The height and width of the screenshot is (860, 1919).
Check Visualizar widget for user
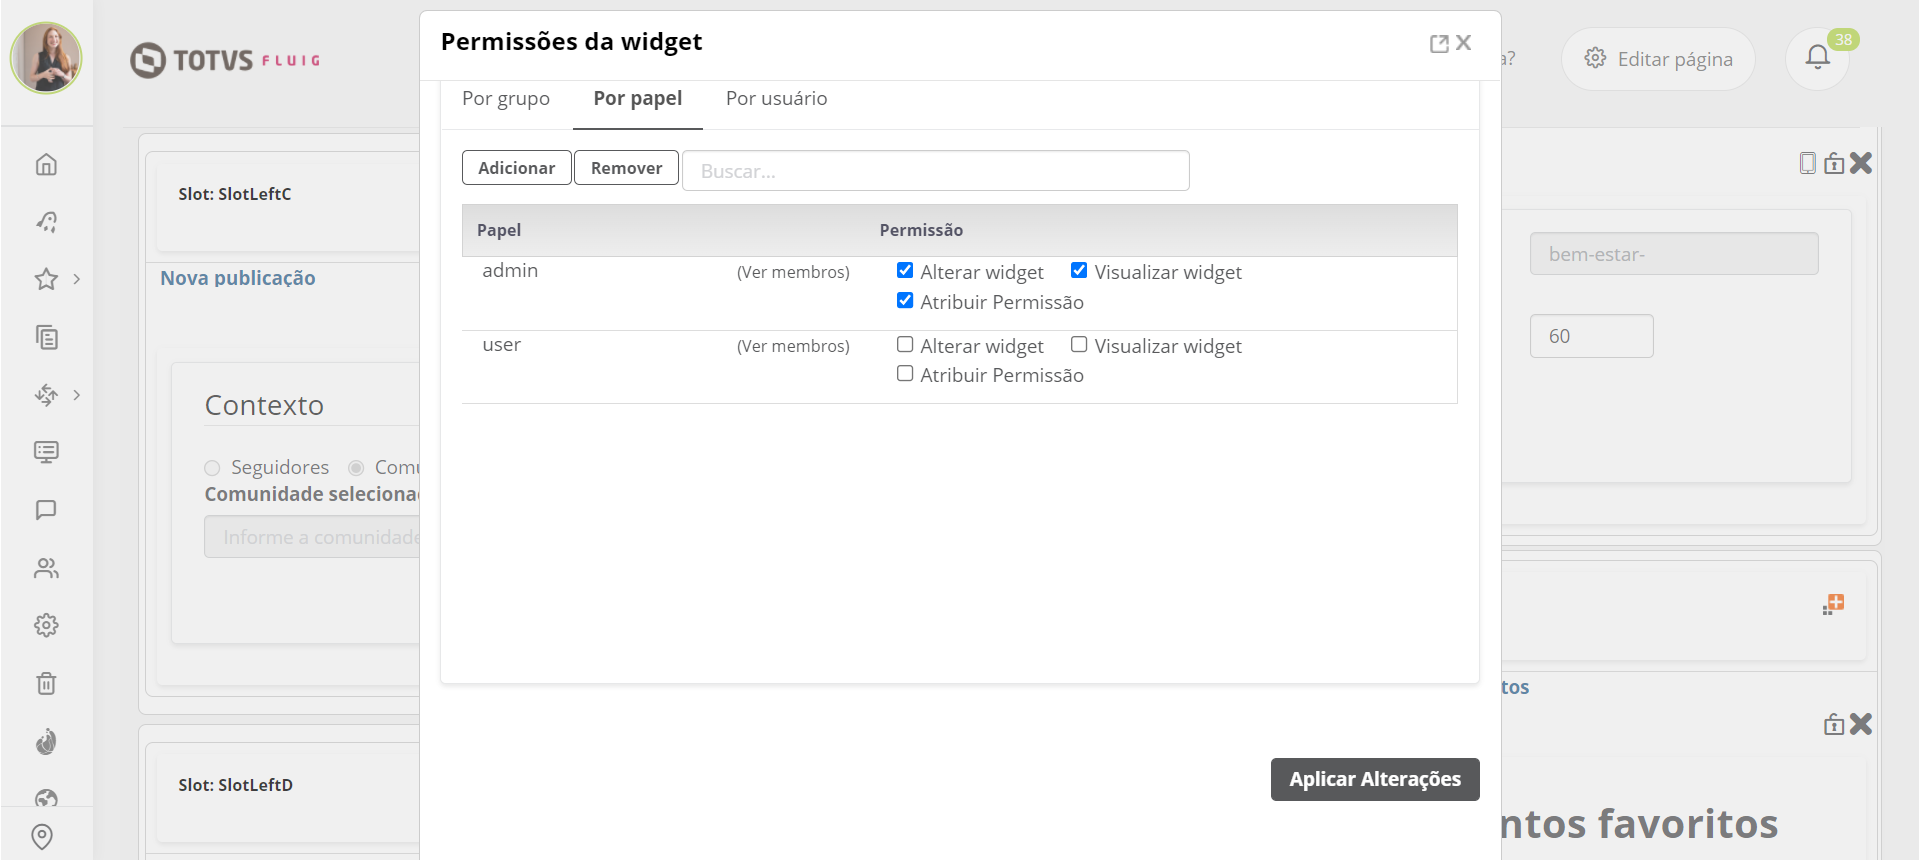click(1079, 344)
